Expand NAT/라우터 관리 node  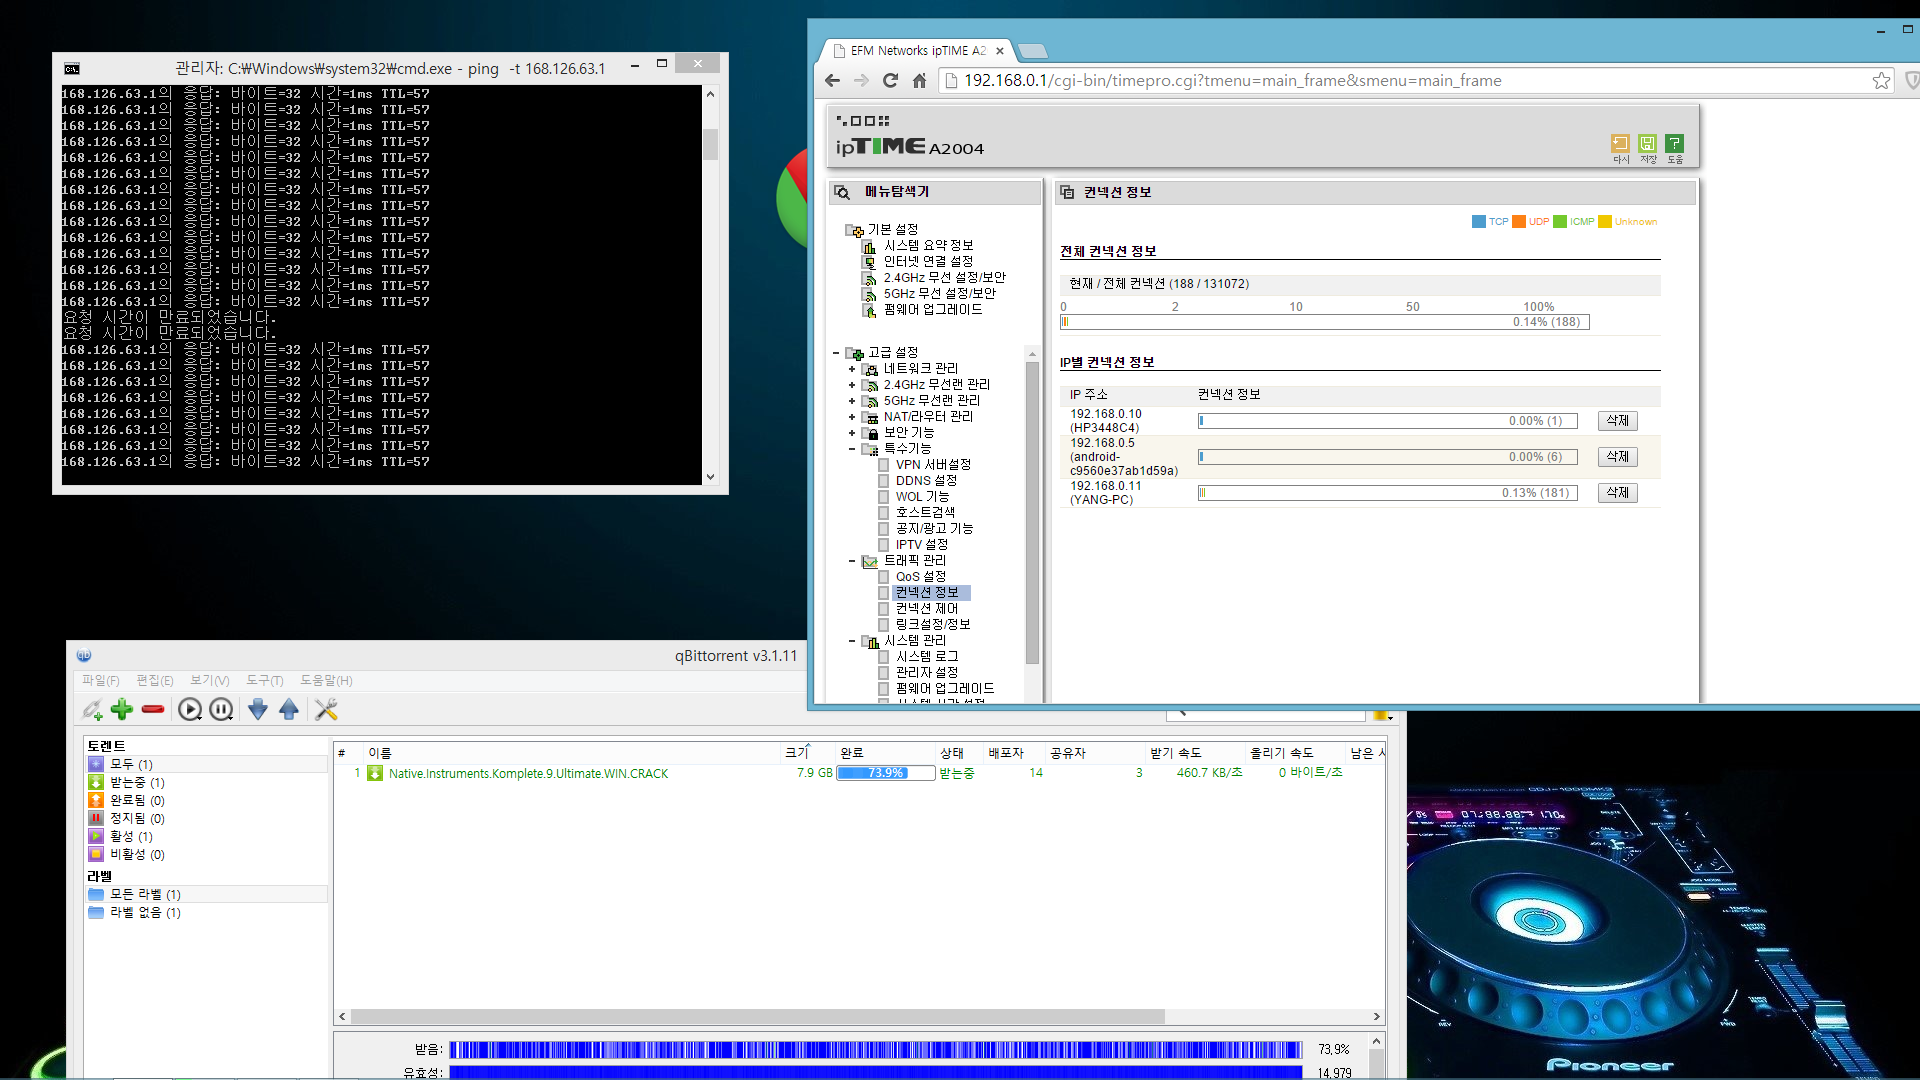point(852,417)
